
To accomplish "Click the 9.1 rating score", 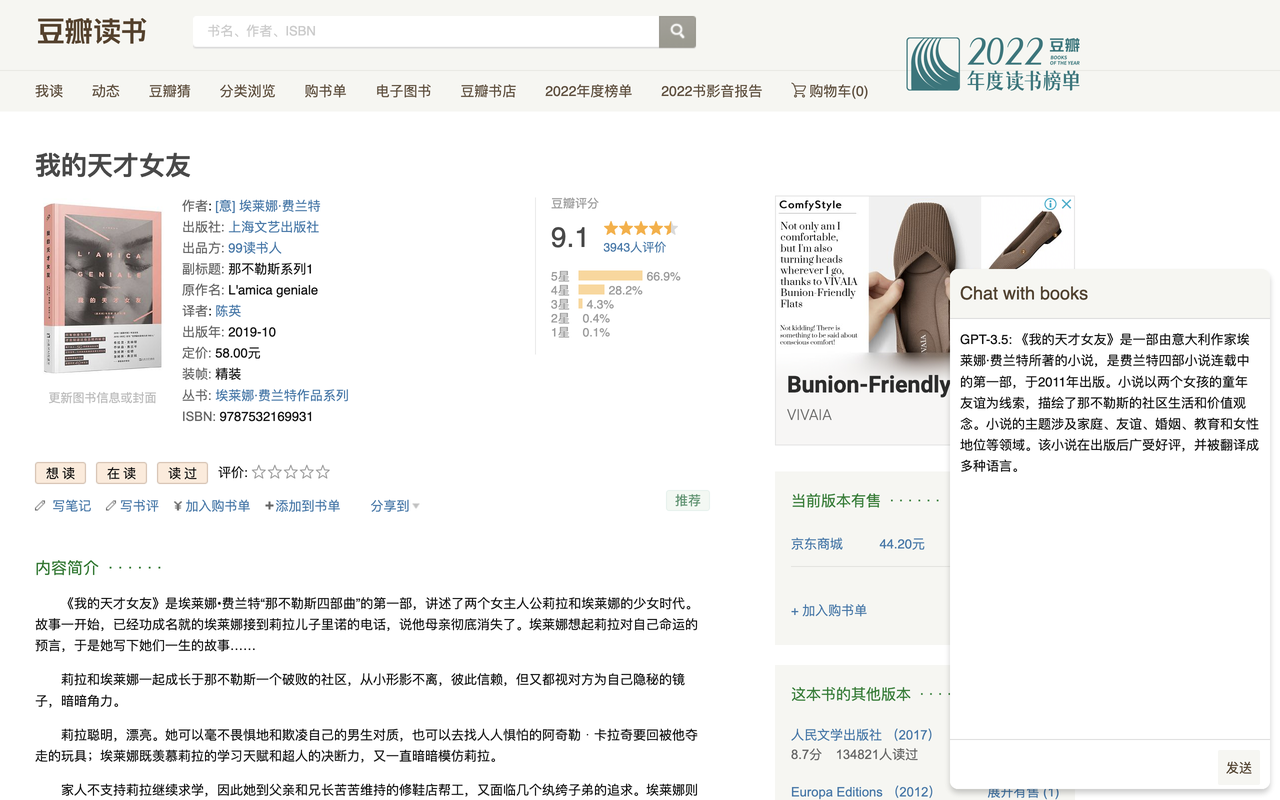I will [x=569, y=238].
